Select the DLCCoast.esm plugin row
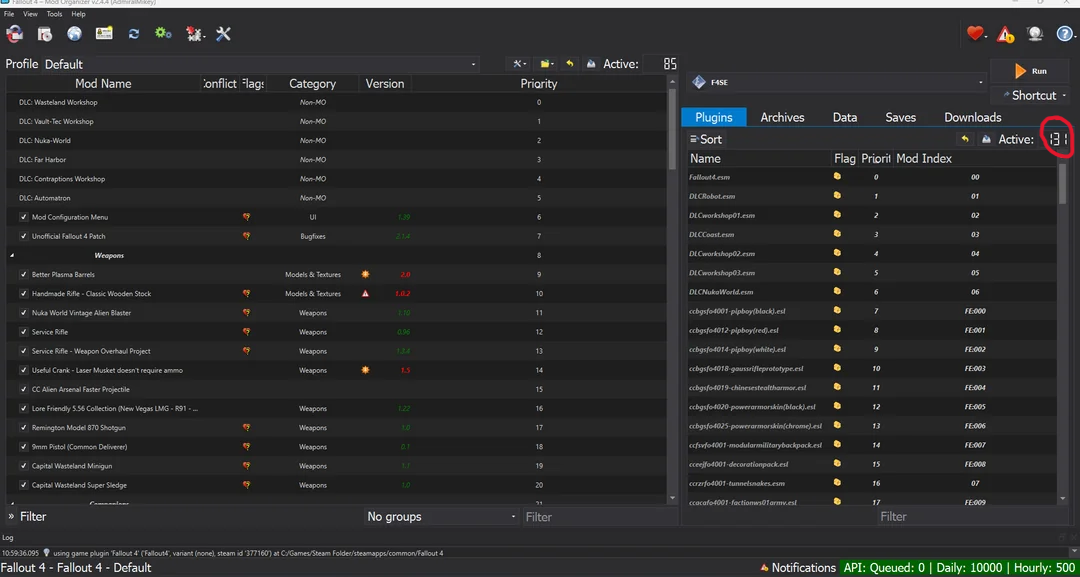Image resolution: width=1080 pixels, height=577 pixels. point(873,235)
